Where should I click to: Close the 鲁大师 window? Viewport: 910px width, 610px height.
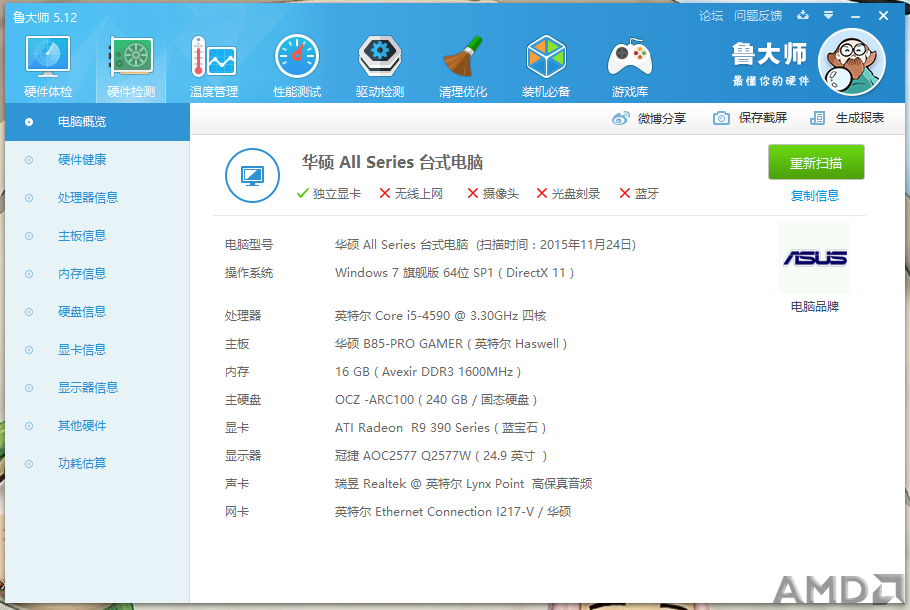pyautogui.click(x=883, y=16)
